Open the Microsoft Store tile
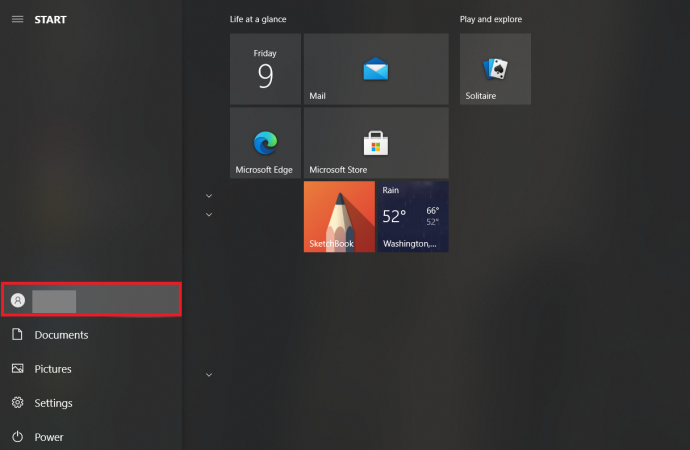690x450 pixels. pyautogui.click(x=376, y=143)
